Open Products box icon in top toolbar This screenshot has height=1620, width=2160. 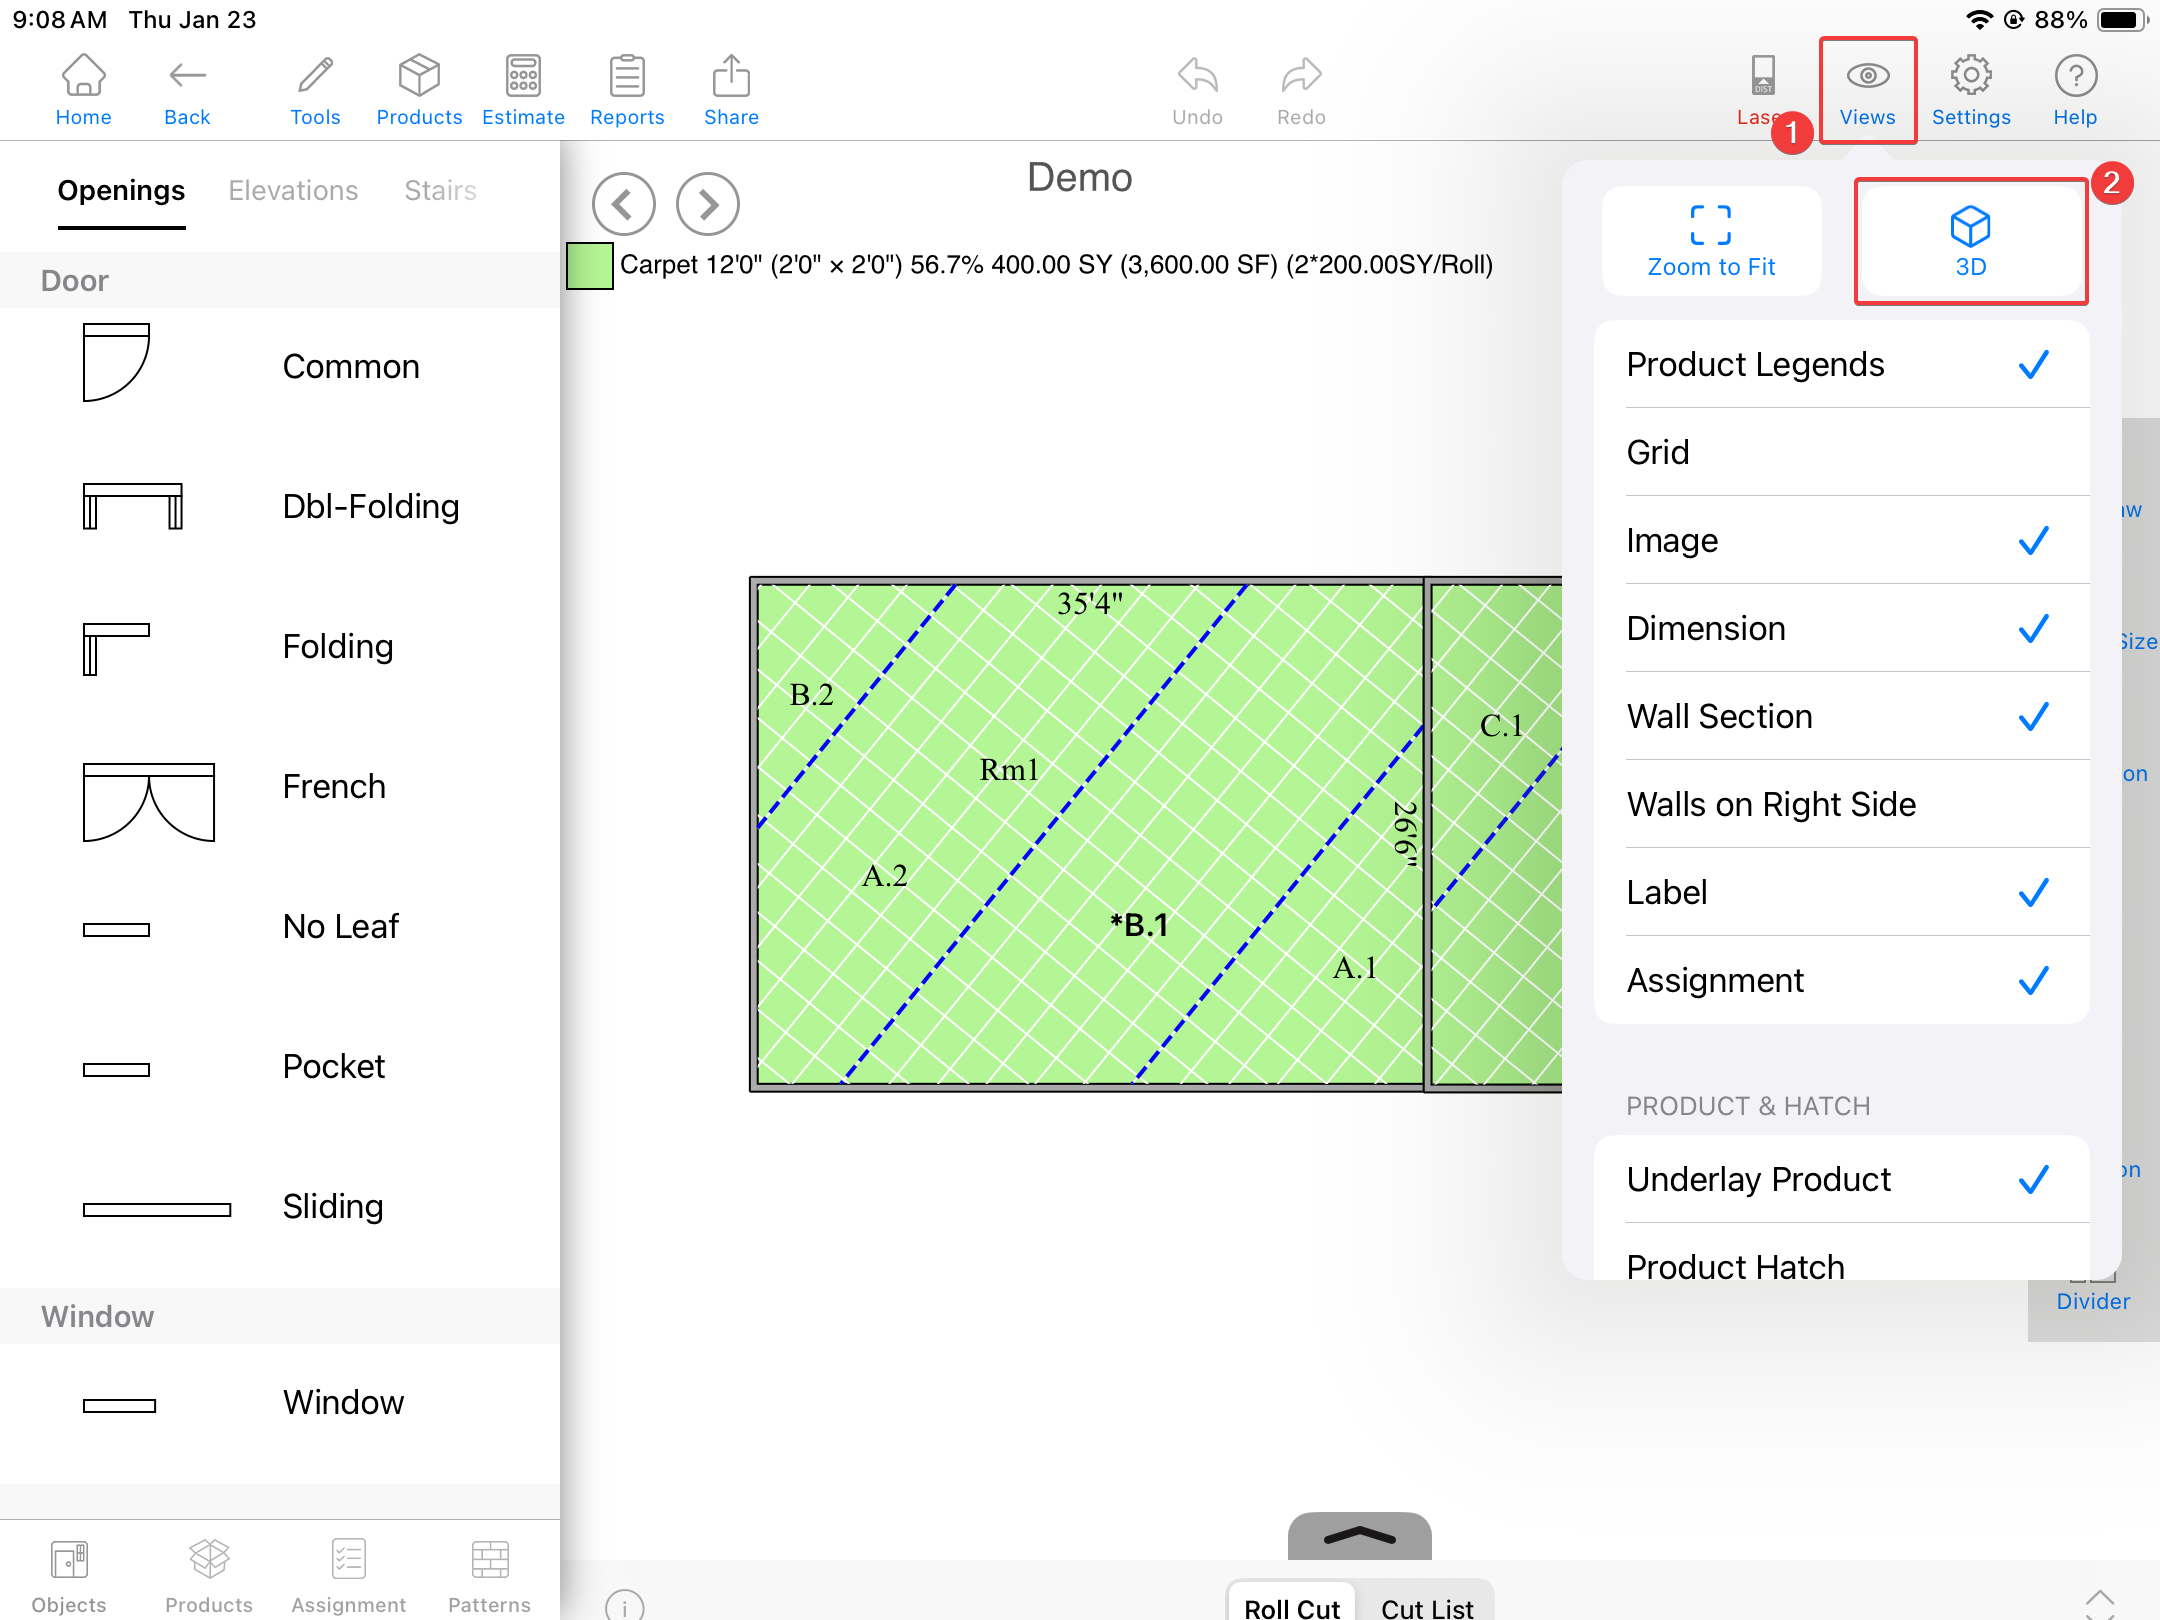(x=419, y=90)
